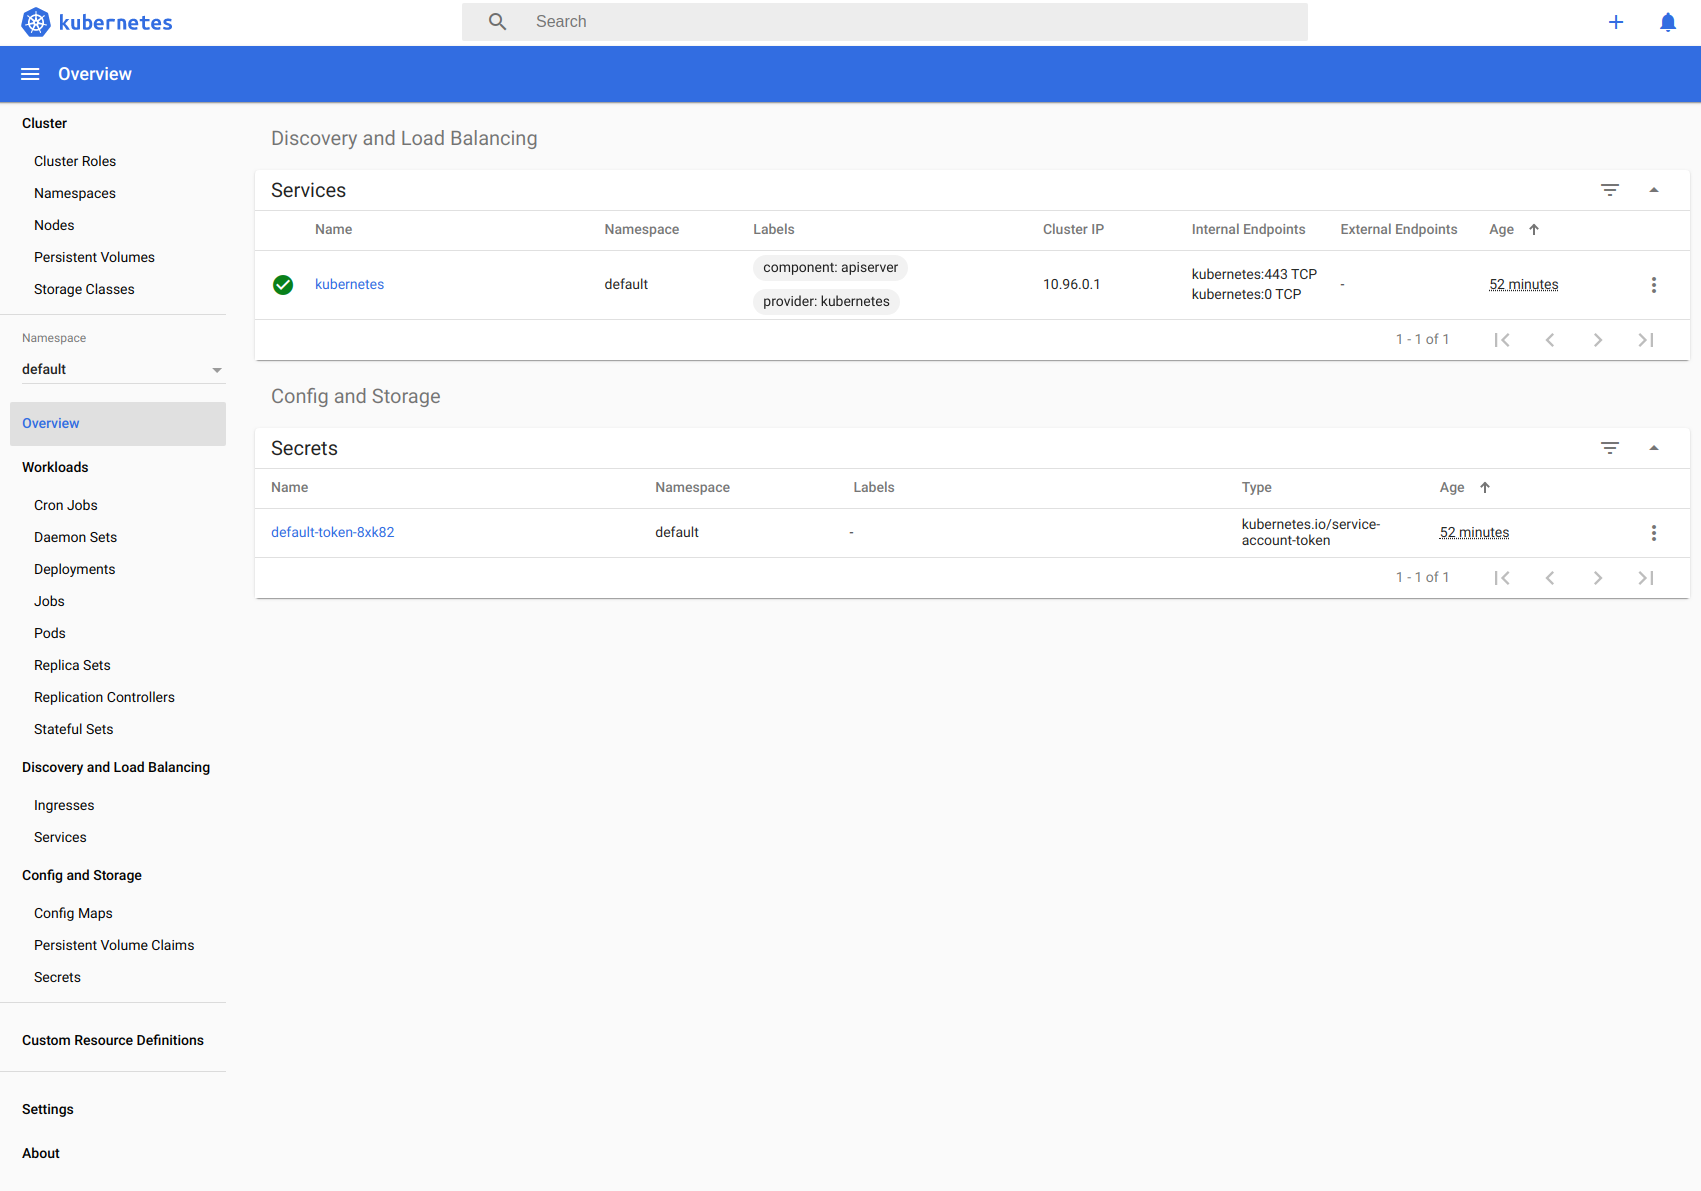Open Config and Storage sidebar section
This screenshot has width=1701, height=1191.
[x=82, y=875]
